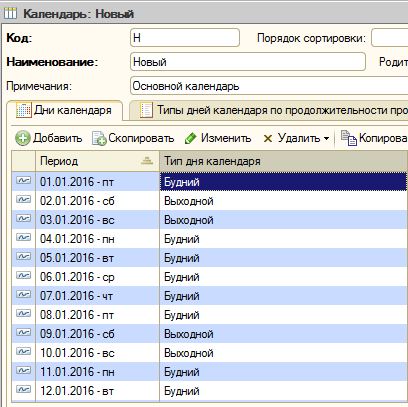Screen dimensions: 408x407
Task: Click the Копировать pages icon
Action: 349,138
